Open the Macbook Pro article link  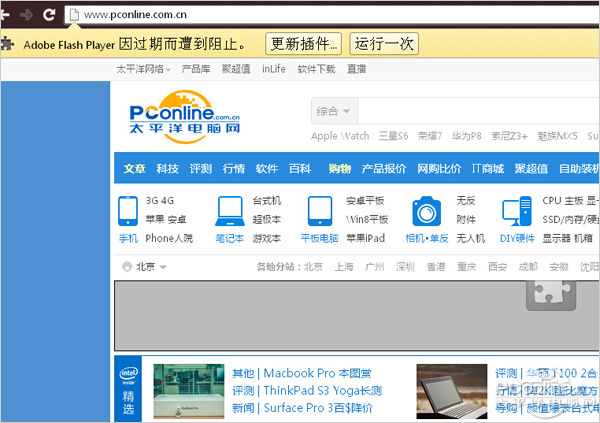pyautogui.click(x=302, y=373)
